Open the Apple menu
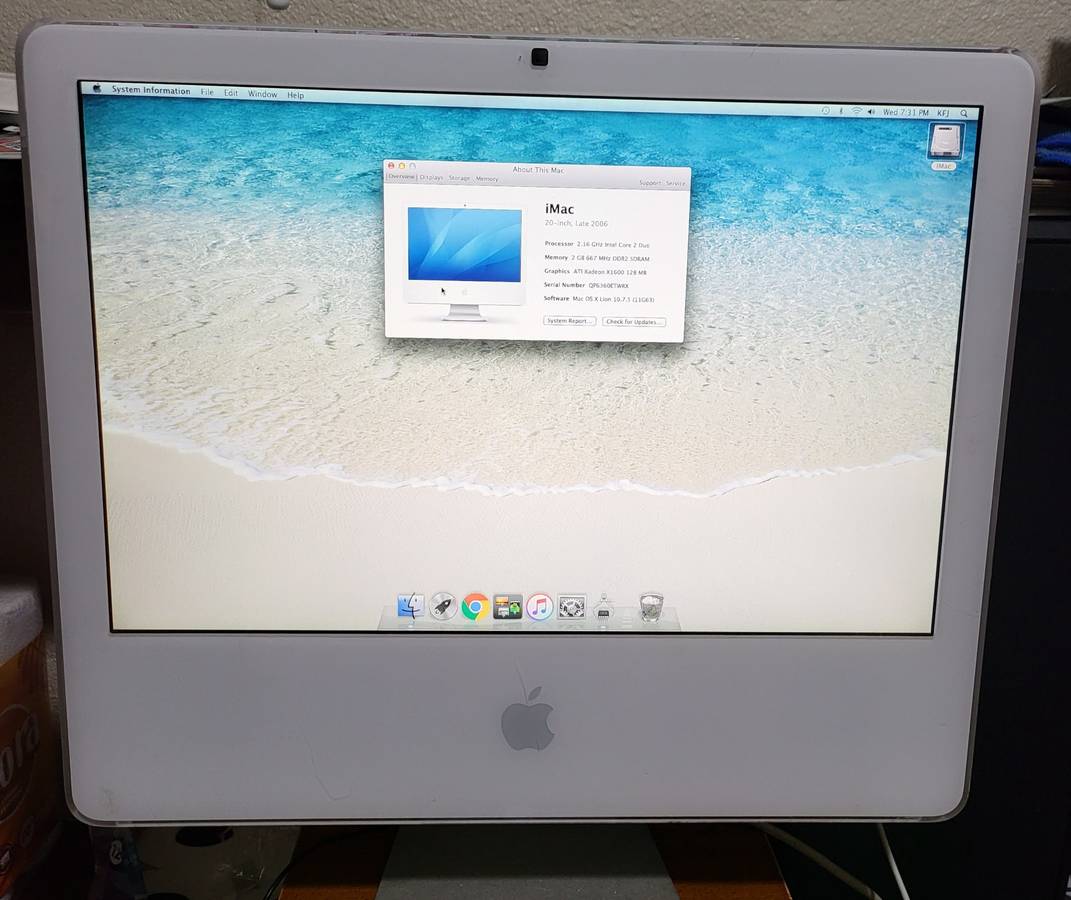 tap(96, 88)
